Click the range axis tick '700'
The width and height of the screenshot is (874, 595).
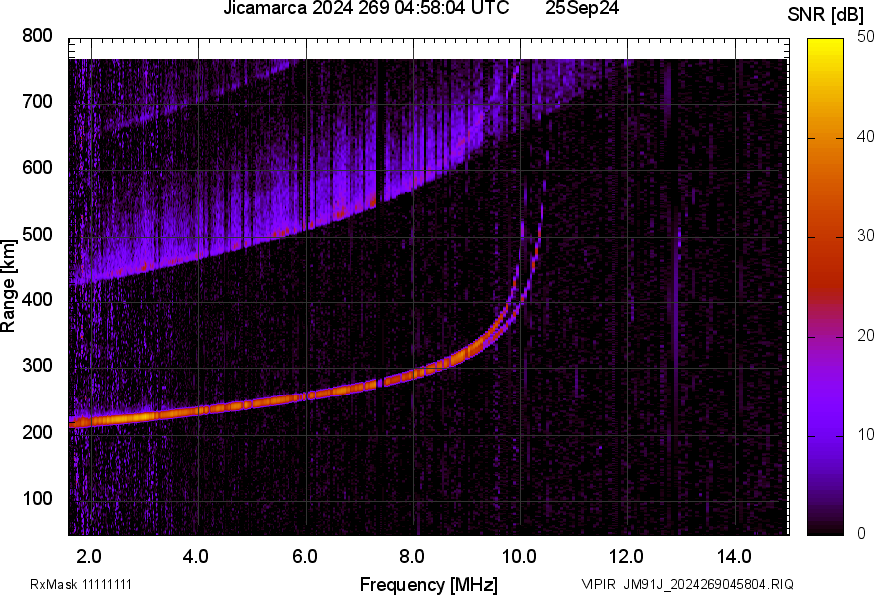37,102
